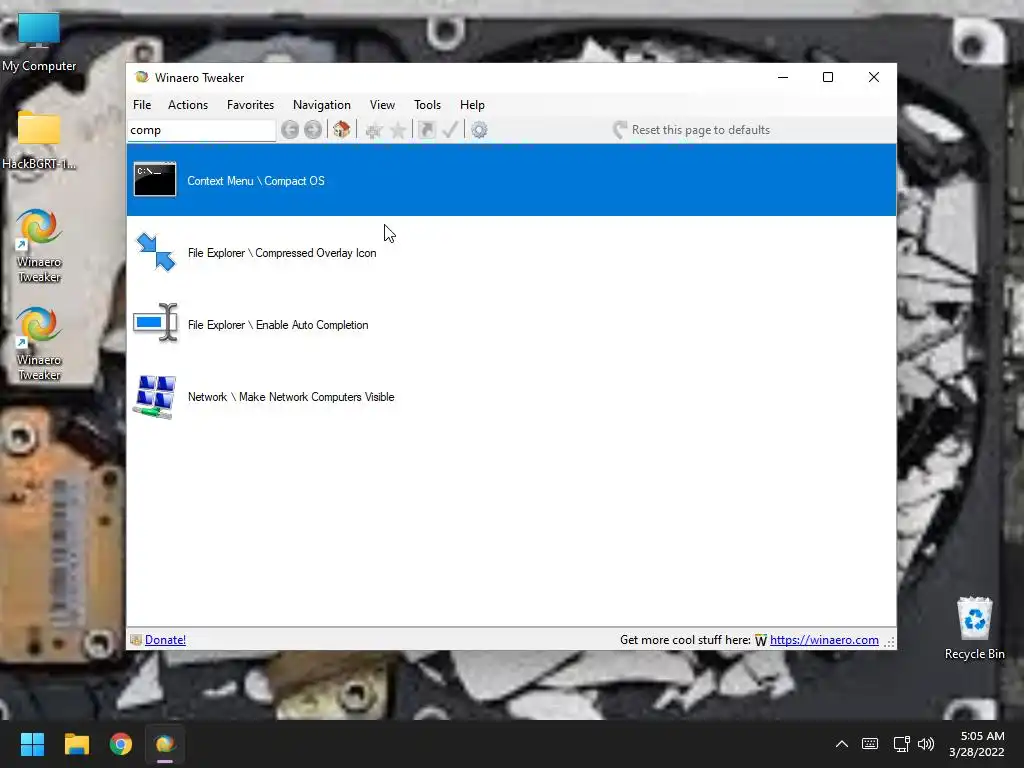Click Winaero Tweaker taskbar icon
This screenshot has width=1024, height=768.
coord(165,744)
